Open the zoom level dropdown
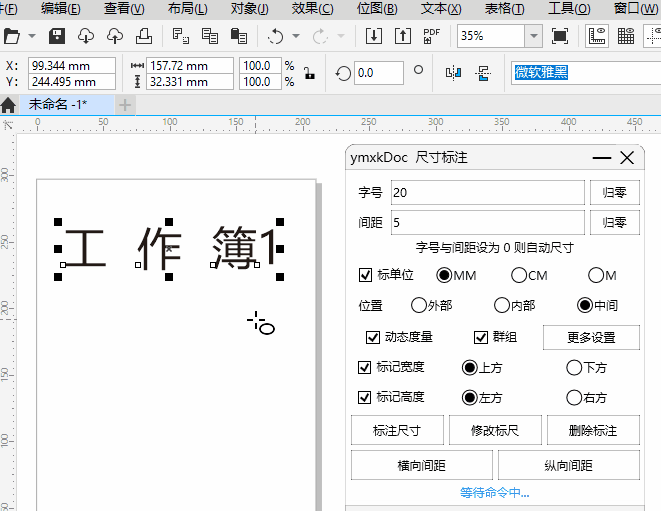 point(534,36)
